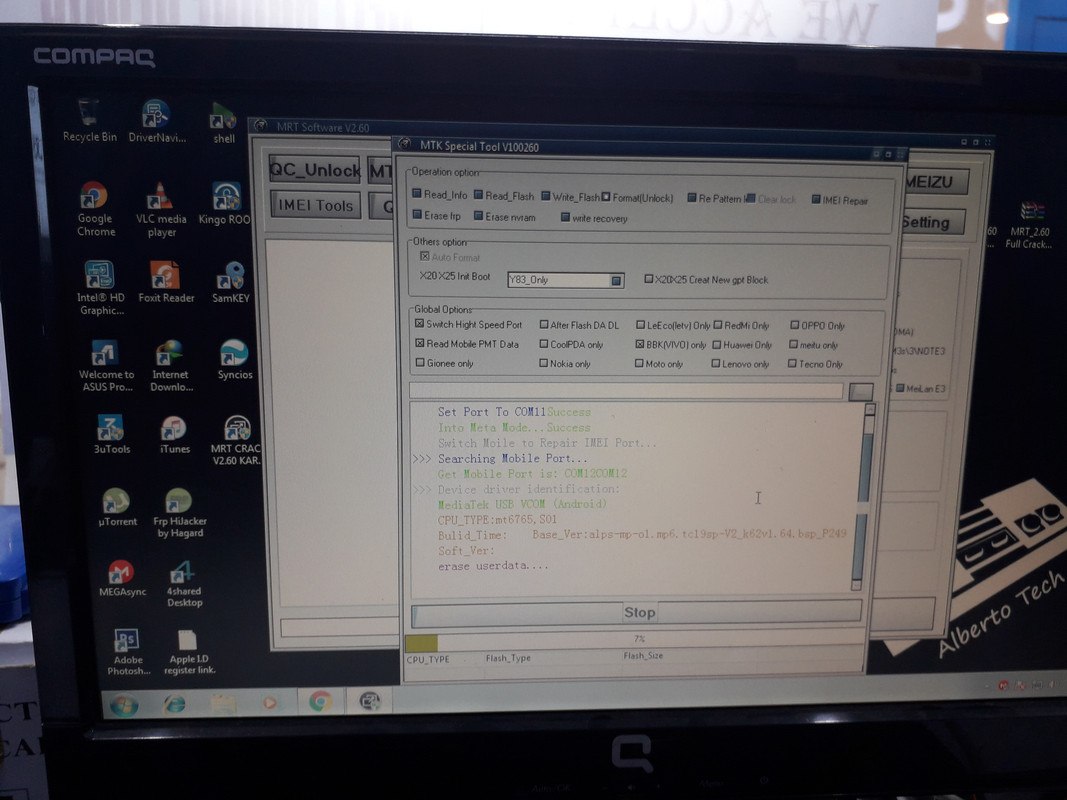Open Intel HD Graphics shortcut
This screenshot has width=1067, height=800.
coord(101,287)
